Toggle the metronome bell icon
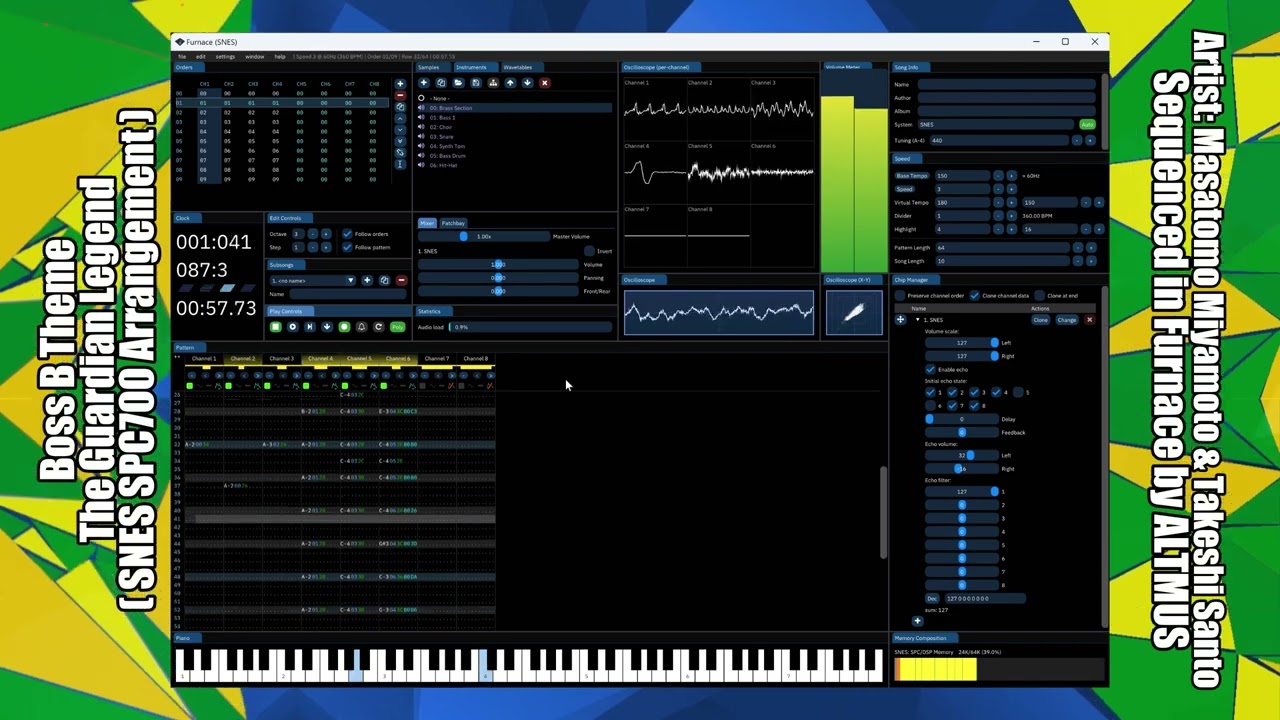Viewport: 1280px width, 720px height. [361, 327]
